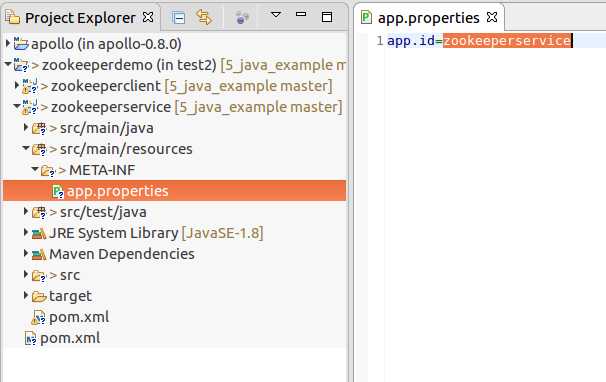Expand the zookeeperclient module
The height and width of the screenshot is (382, 606).
(16, 85)
